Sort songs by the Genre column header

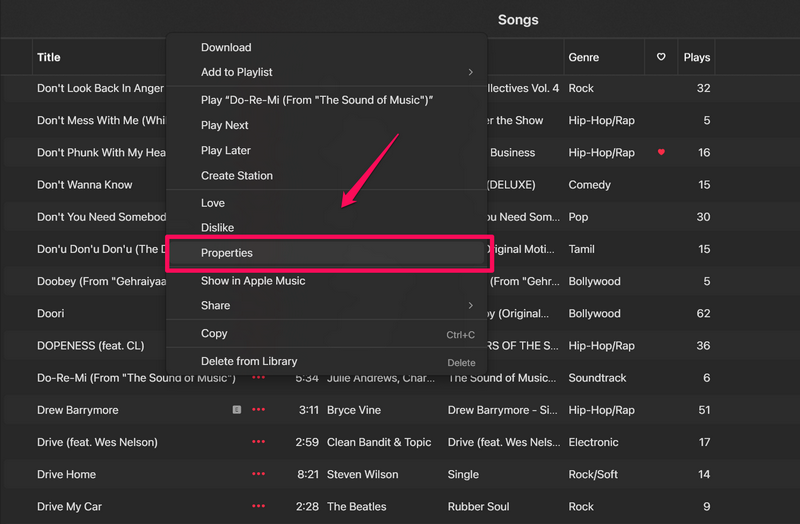click(584, 57)
